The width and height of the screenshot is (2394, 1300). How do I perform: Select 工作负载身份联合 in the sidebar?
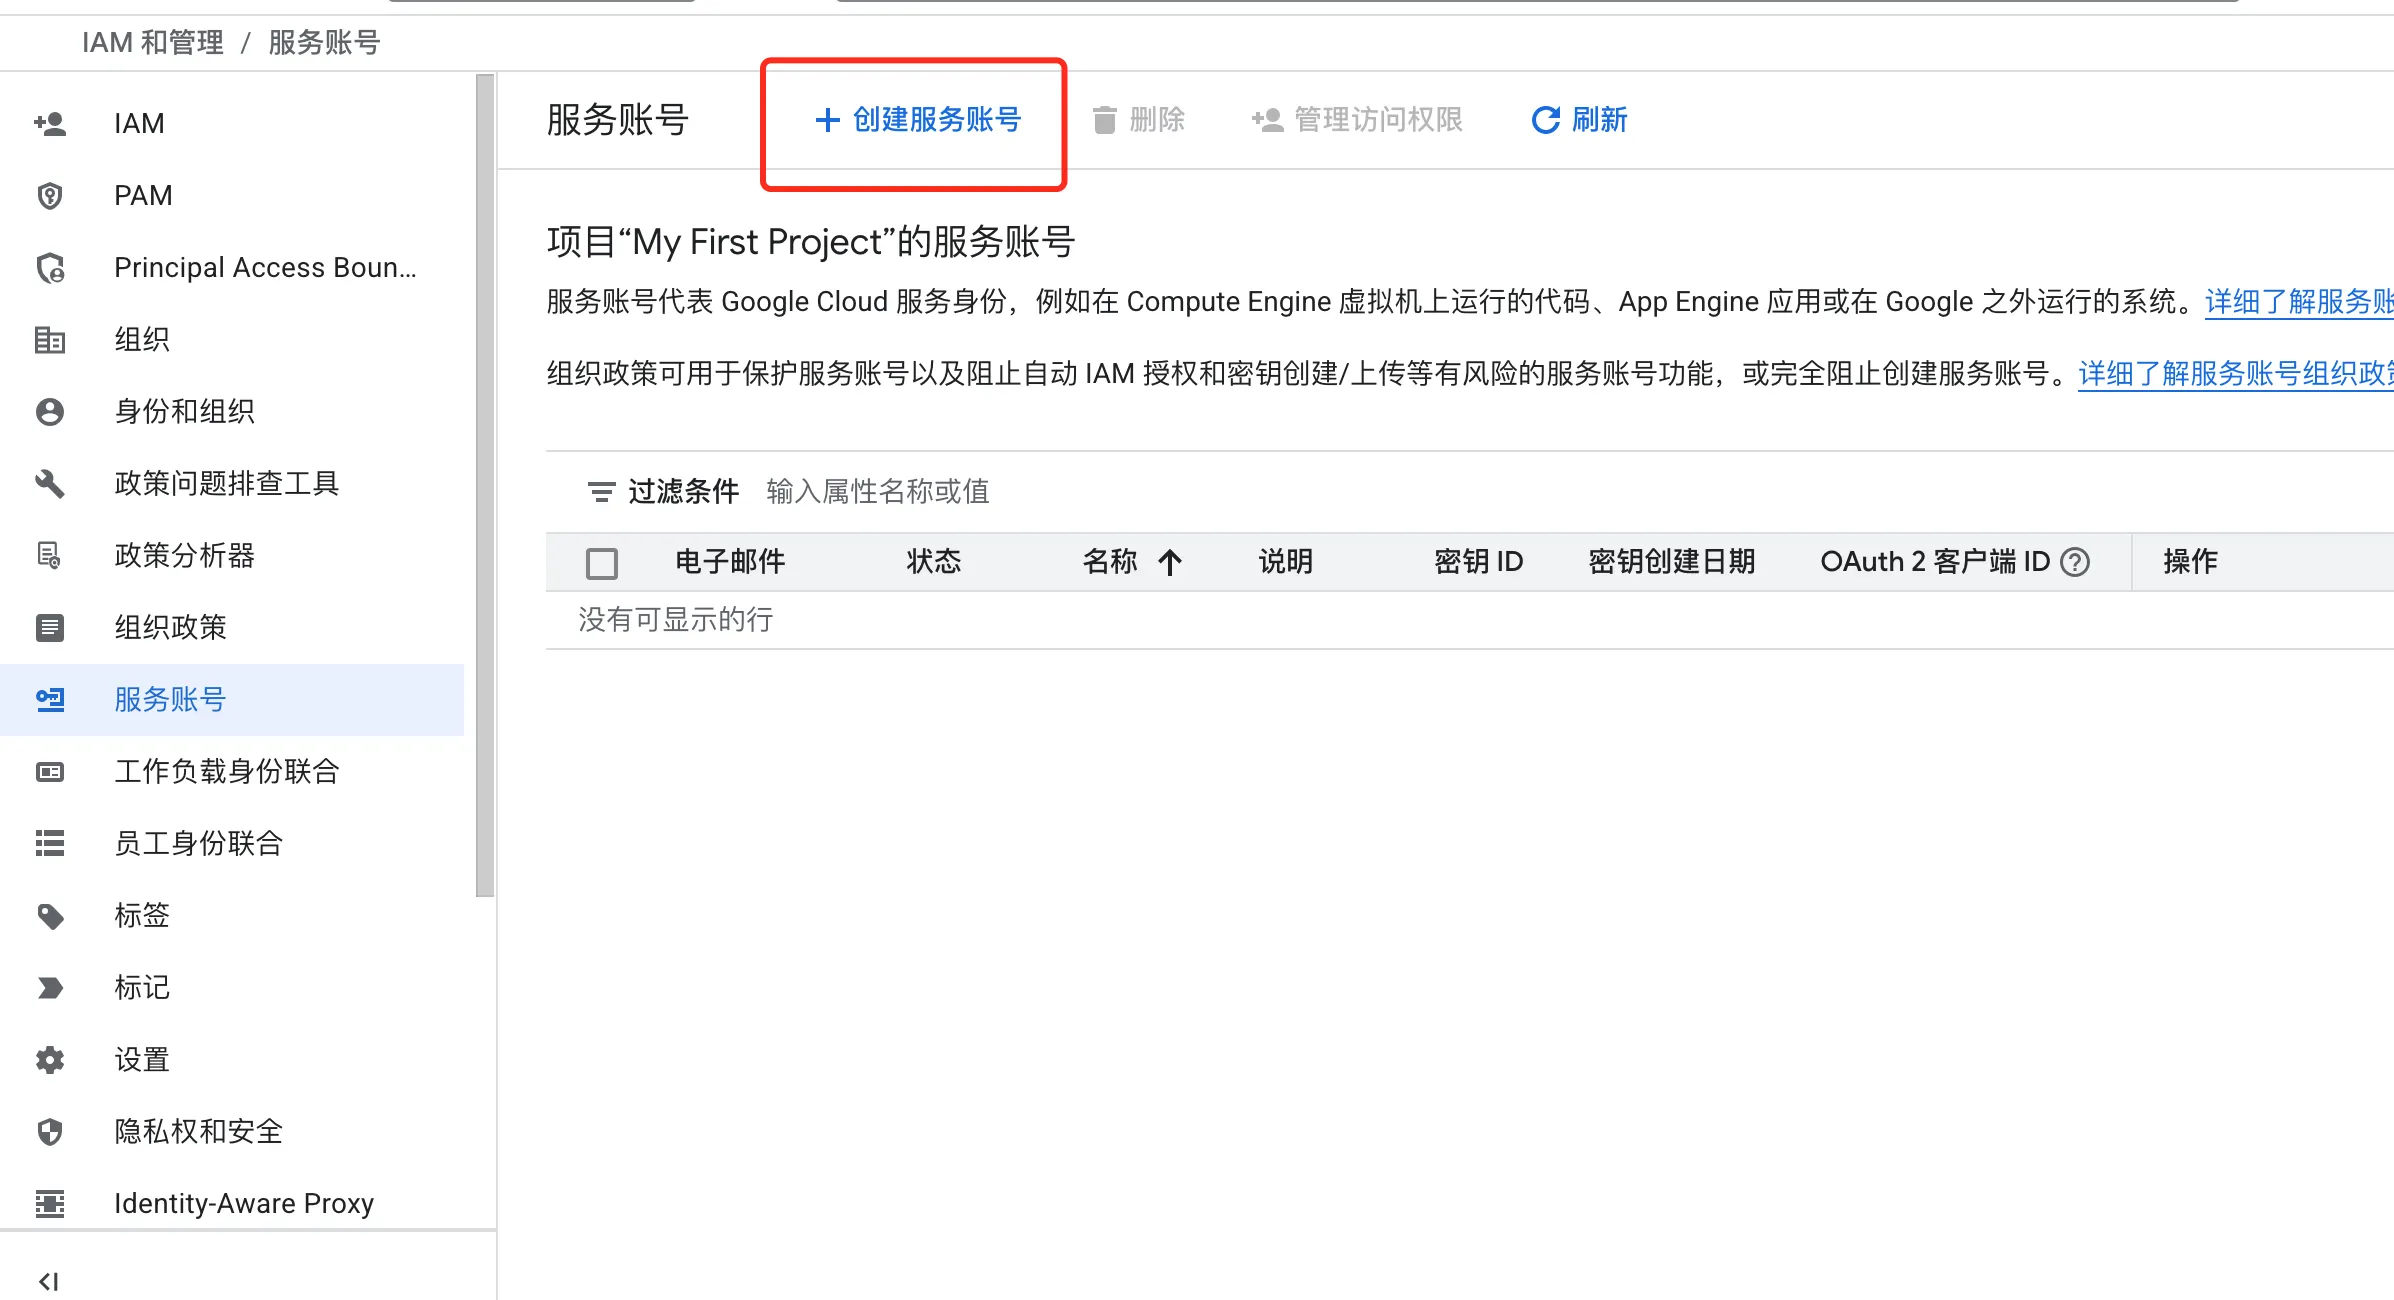tap(227, 771)
